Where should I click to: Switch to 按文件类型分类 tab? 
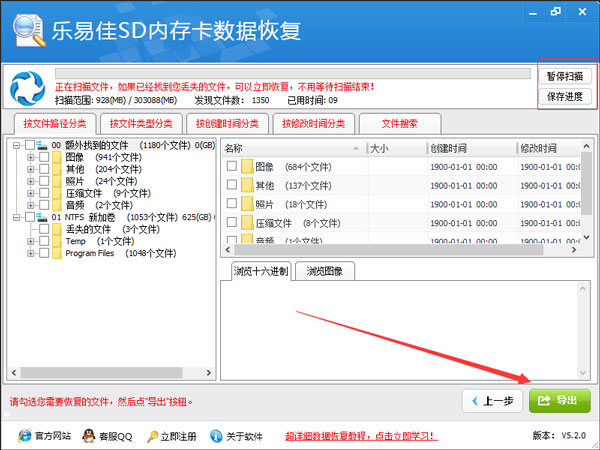pos(141,124)
